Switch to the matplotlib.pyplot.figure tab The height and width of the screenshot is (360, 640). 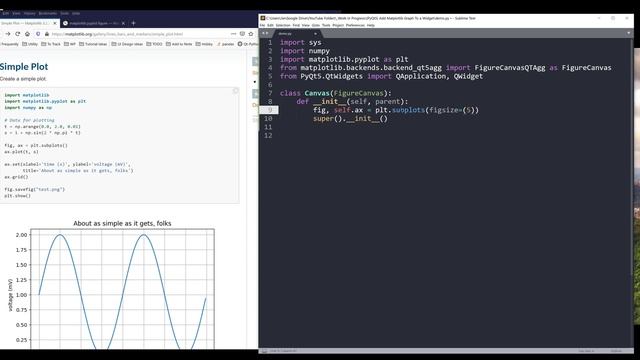[x=93, y=23]
